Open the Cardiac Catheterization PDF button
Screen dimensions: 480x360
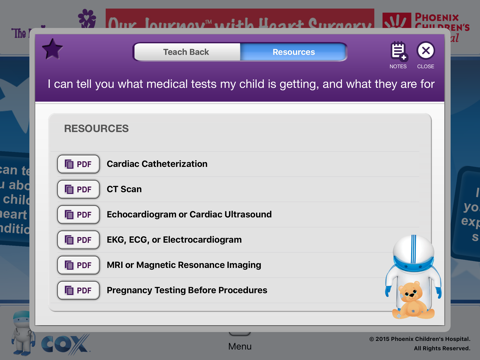point(78,164)
